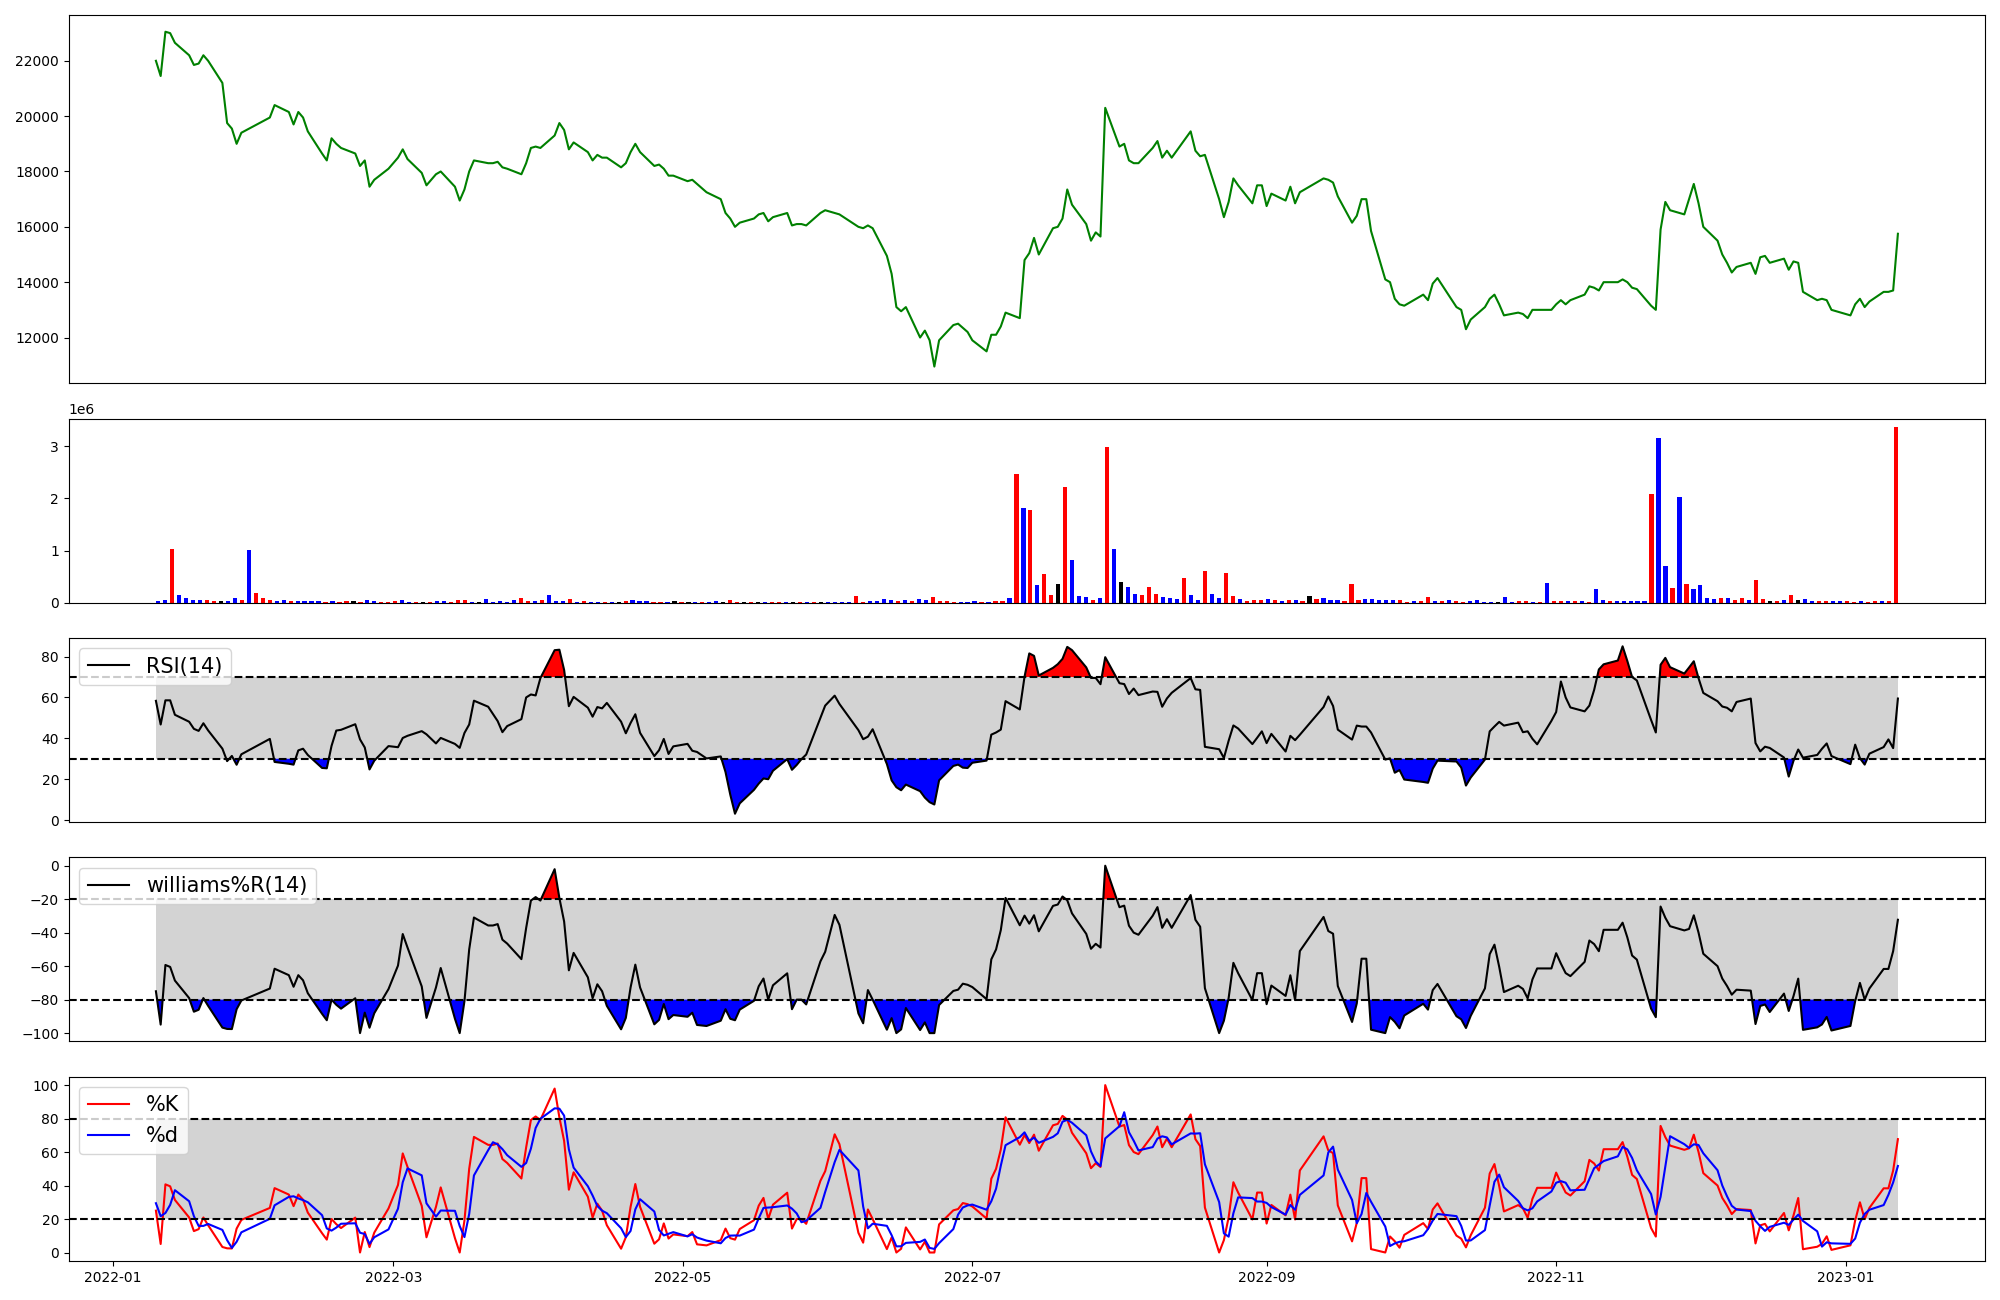Click the black RSI(14) legend line sample
Image resolution: width=2000 pixels, height=1300 pixels.
(109, 666)
